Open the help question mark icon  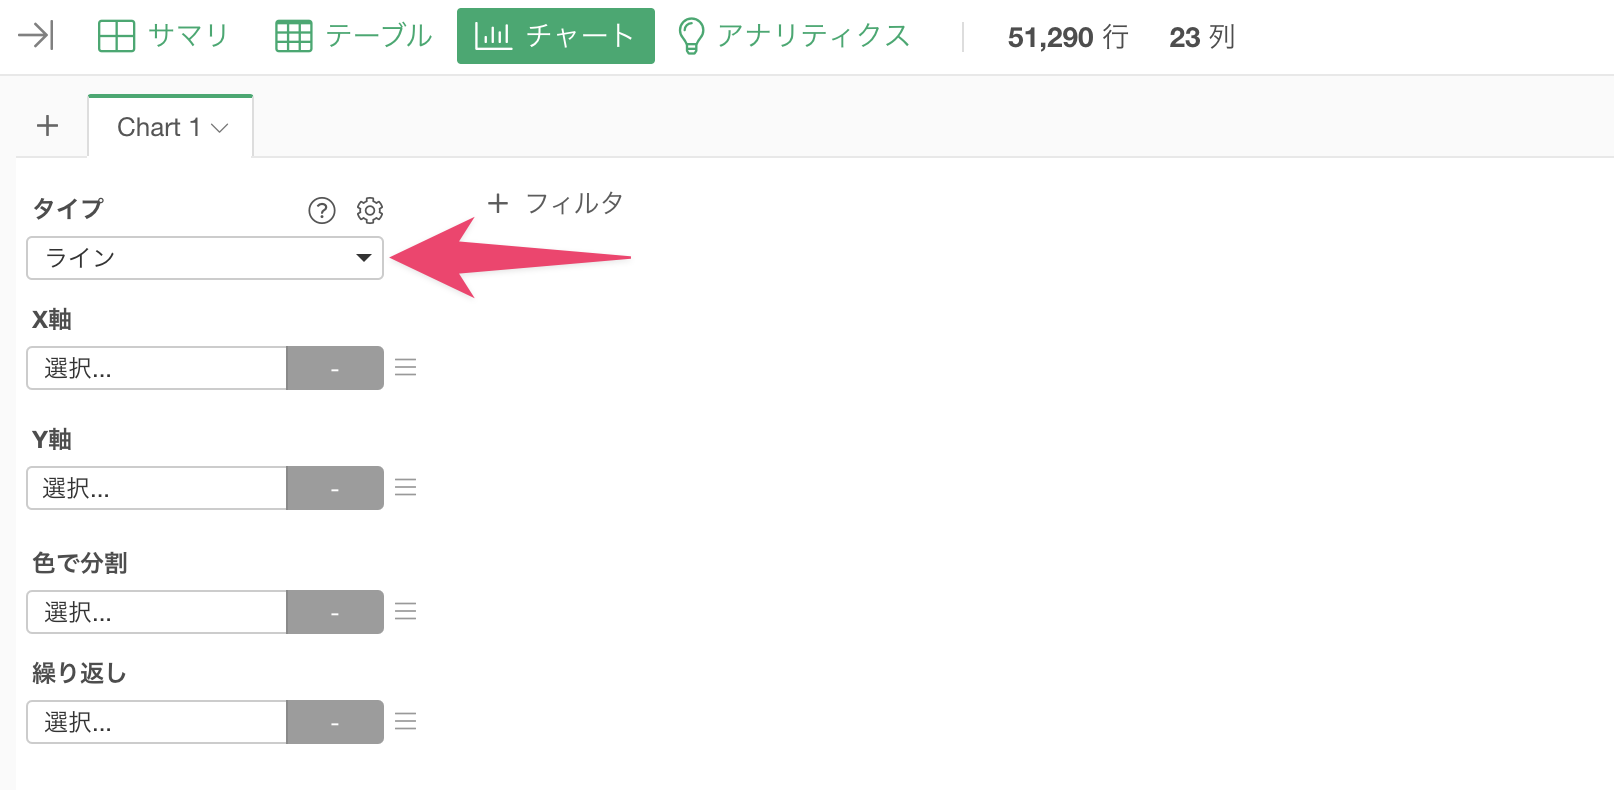click(x=322, y=210)
